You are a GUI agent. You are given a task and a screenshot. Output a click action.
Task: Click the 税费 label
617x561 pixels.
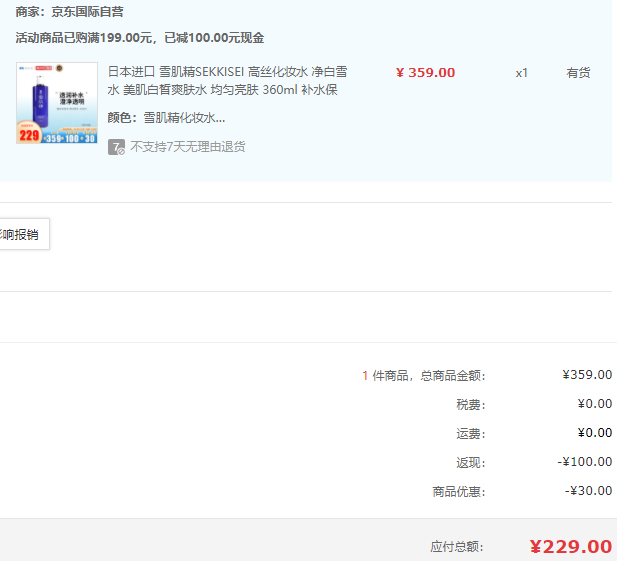[x=471, y=404]
